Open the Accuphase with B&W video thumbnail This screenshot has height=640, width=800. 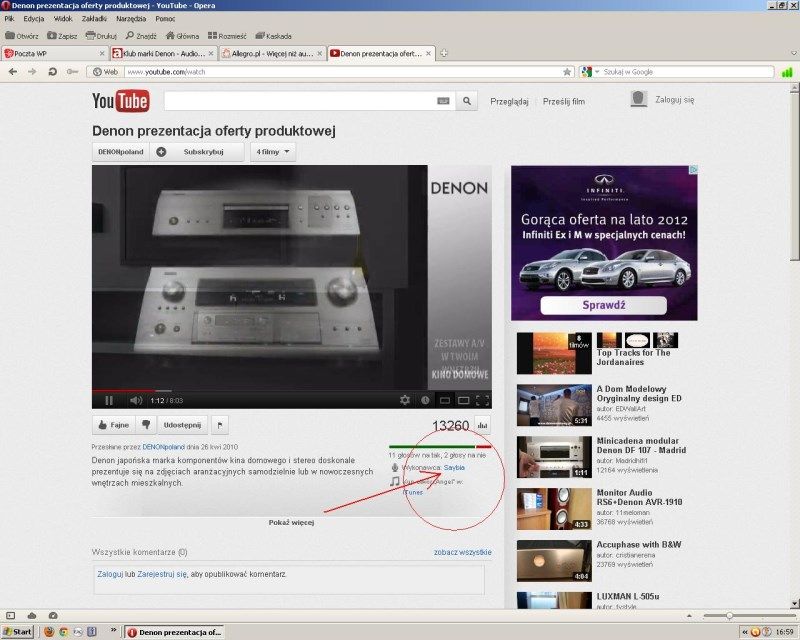point(554,561)
